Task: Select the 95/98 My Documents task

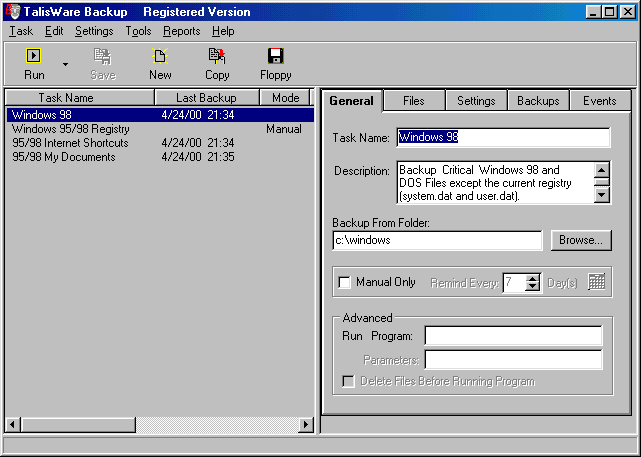Action: pos(160,157)
